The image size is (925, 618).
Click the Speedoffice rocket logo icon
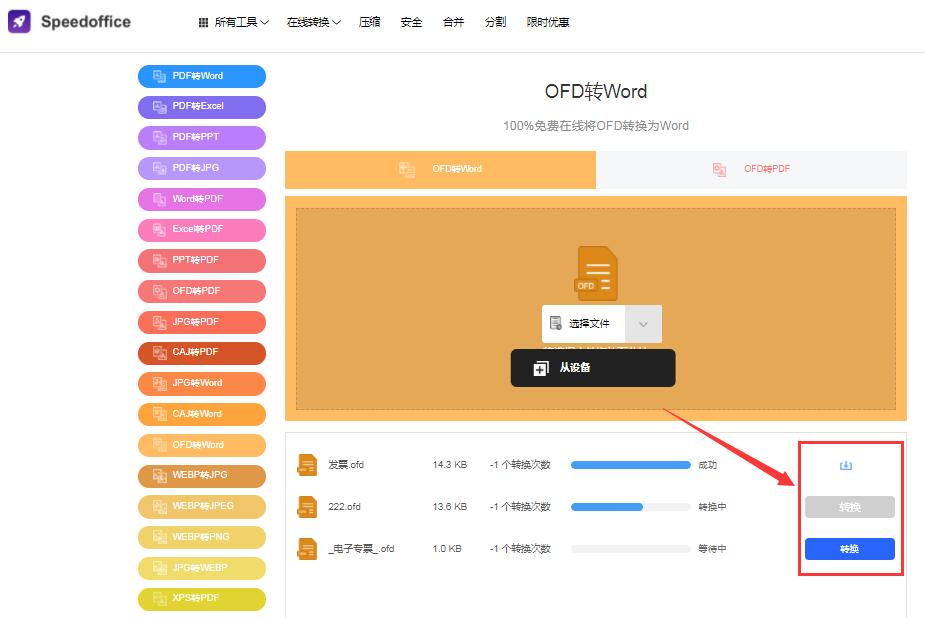pos(19,22)
